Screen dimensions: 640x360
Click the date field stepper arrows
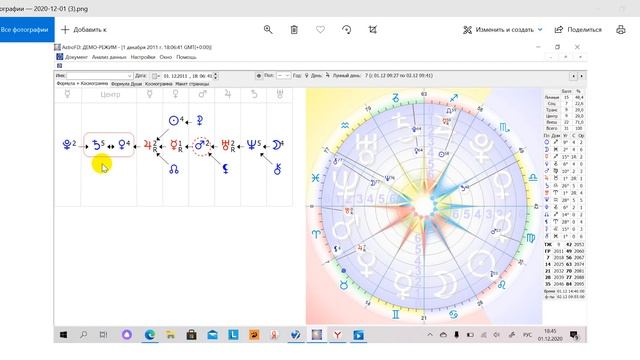pyautogui.click(x=216, y=76)
